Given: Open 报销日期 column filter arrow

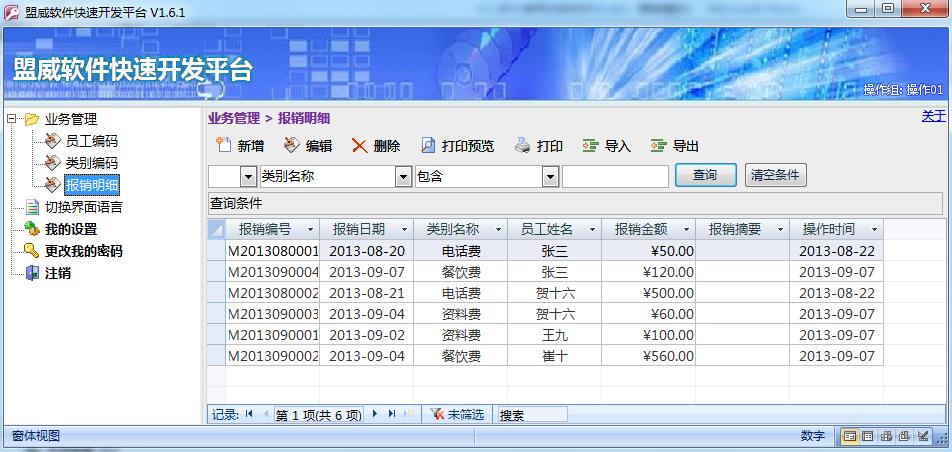Looking at the screenshot, I should point(404,230).
